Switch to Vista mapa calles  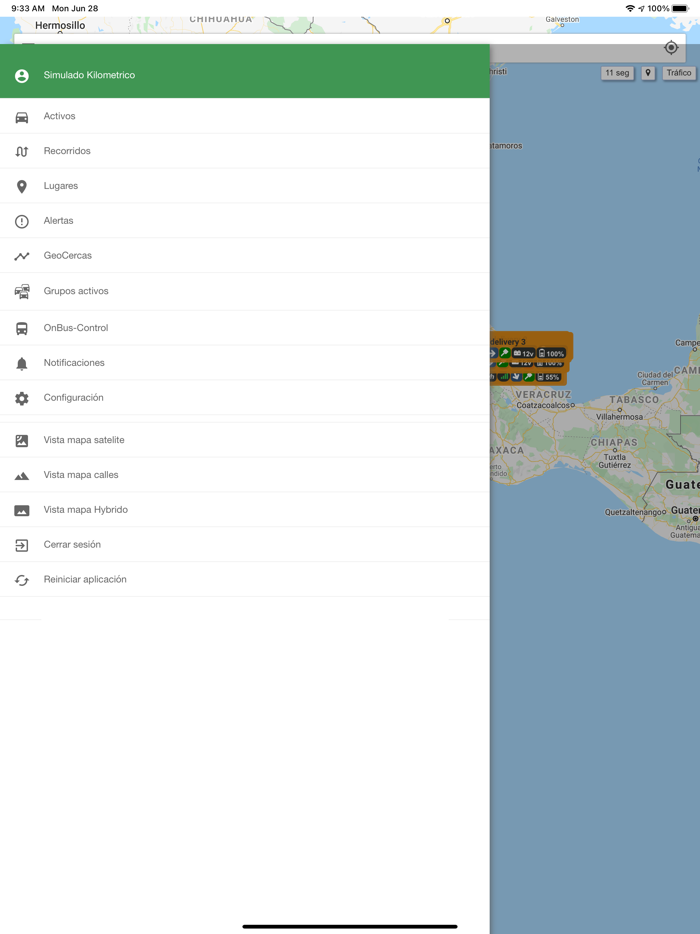click(x=245, y=475)
